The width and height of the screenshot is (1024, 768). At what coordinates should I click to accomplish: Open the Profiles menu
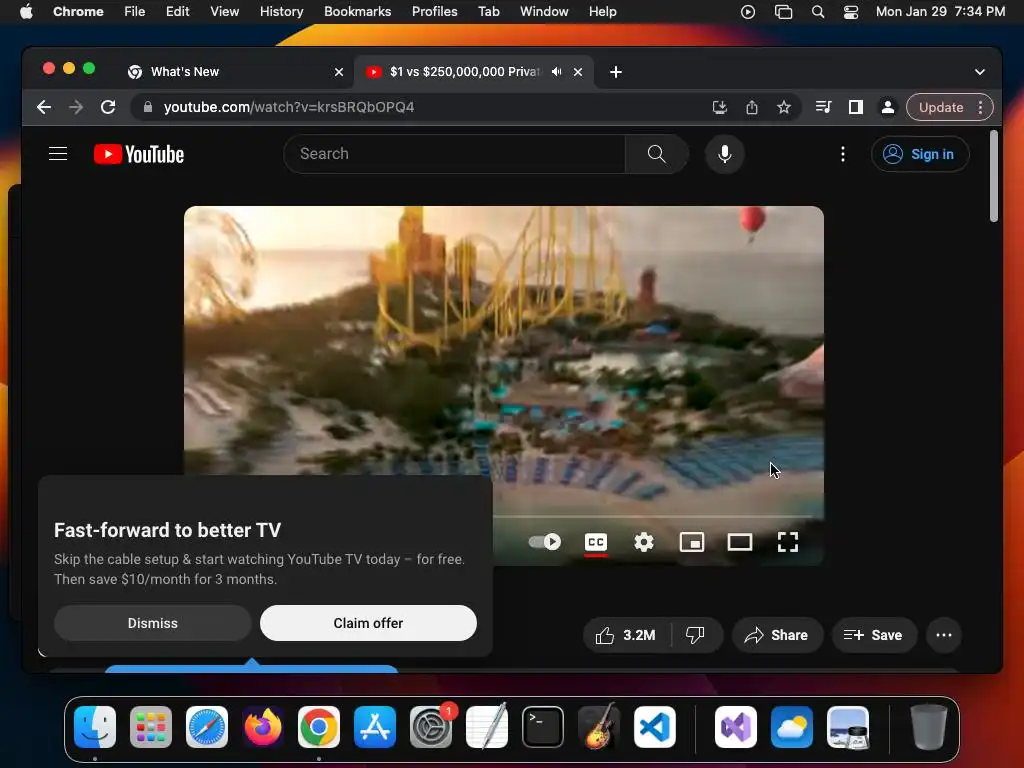(x=434, y=11)
